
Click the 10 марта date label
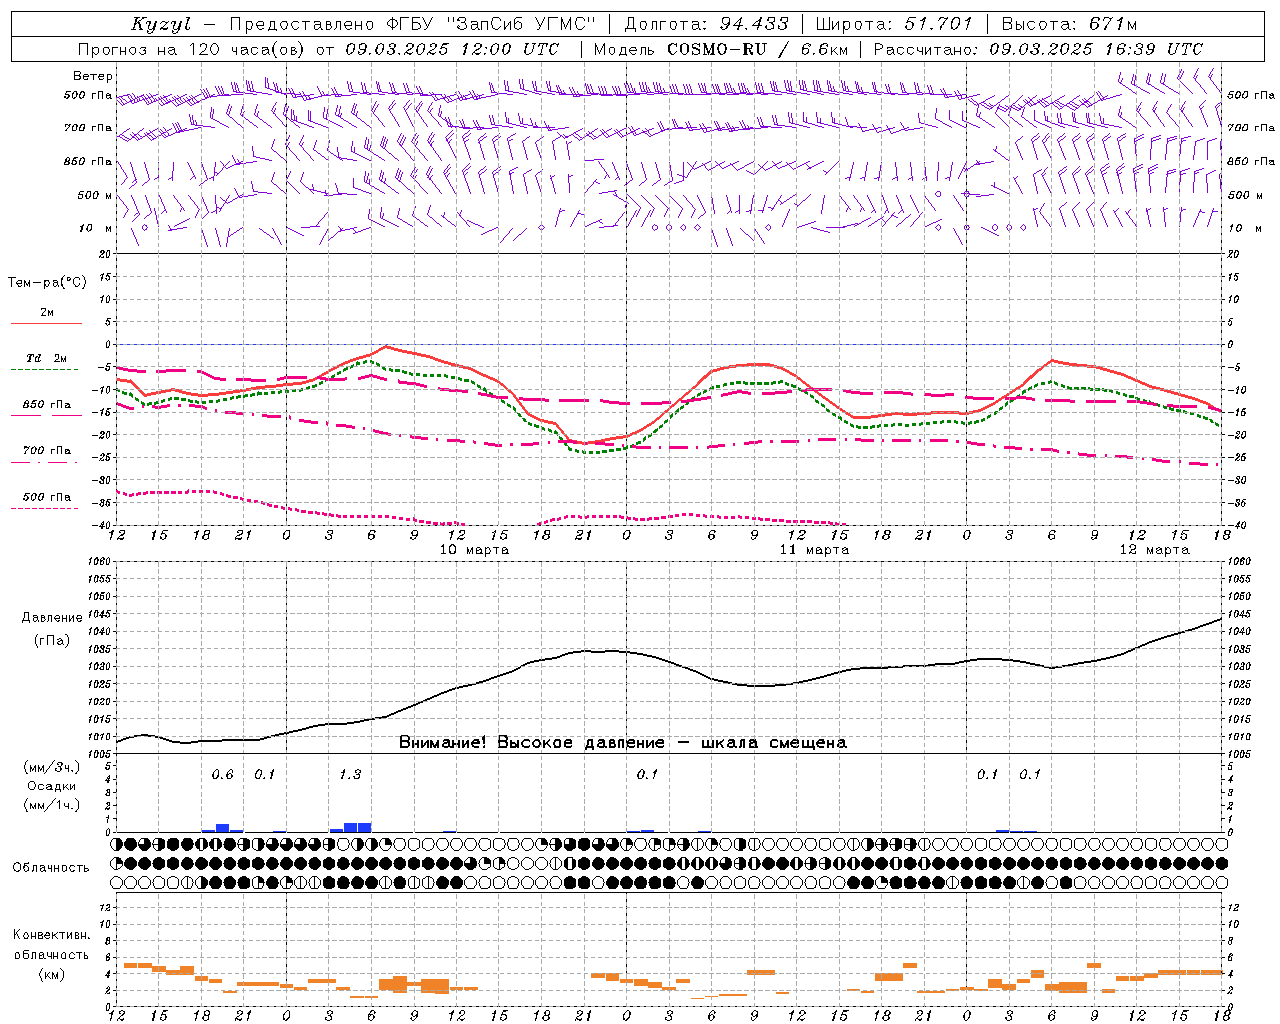click(x=474, y=550)
